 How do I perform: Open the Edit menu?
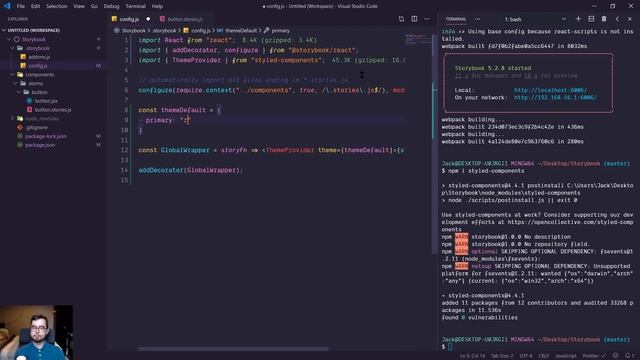pyautogui.click(x=36, y=6)
